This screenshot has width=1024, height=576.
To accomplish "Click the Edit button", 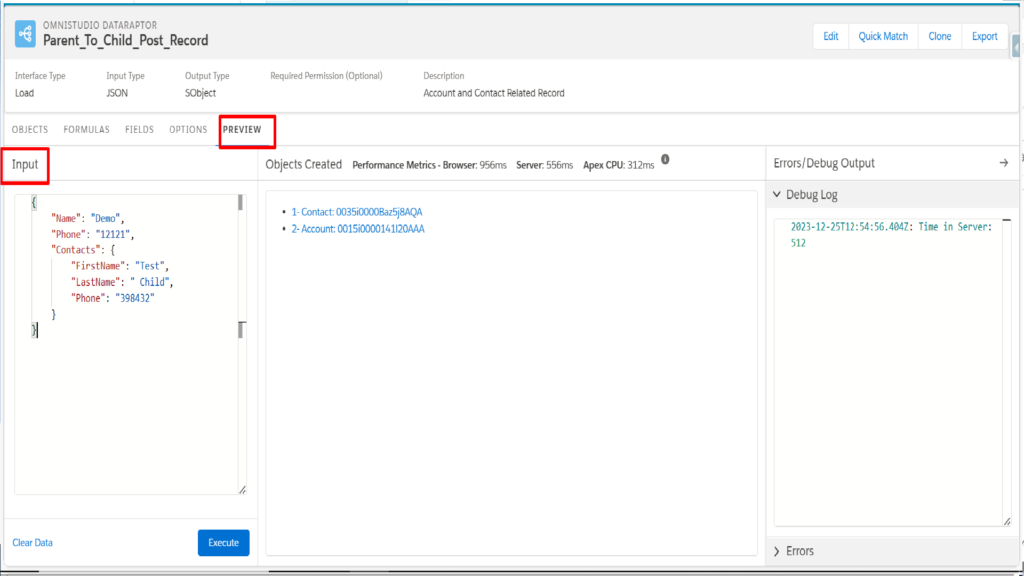I will click(x=831, y=37).
